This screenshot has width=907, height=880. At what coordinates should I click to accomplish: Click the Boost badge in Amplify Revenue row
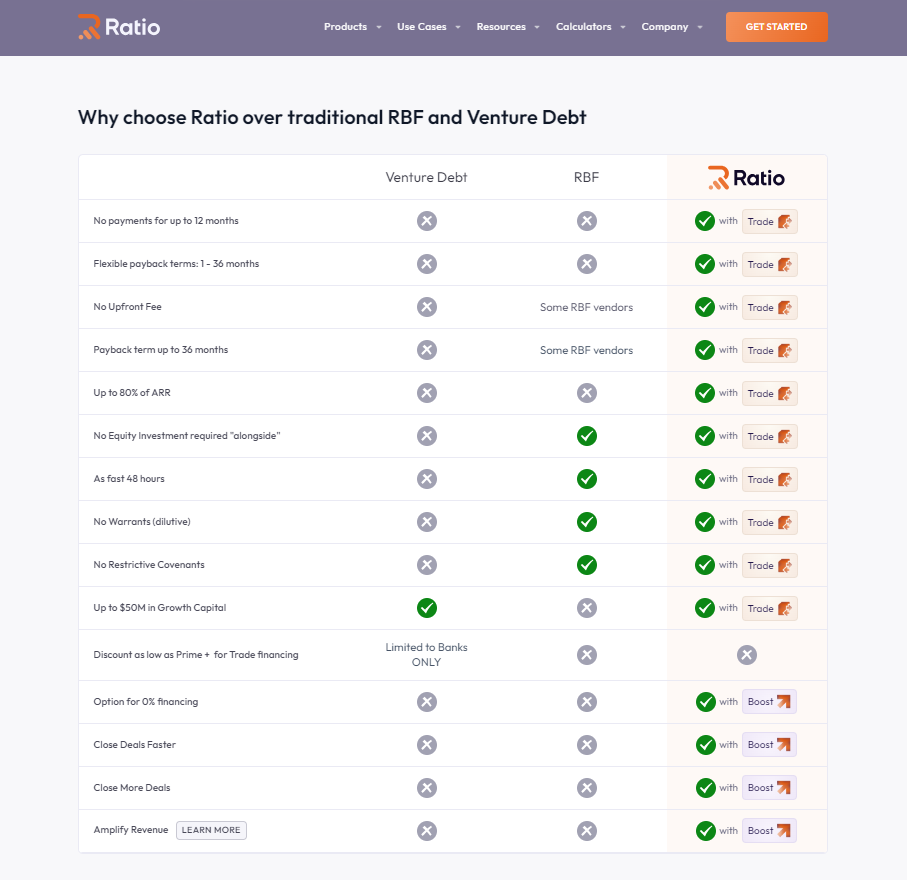point(769,831)
